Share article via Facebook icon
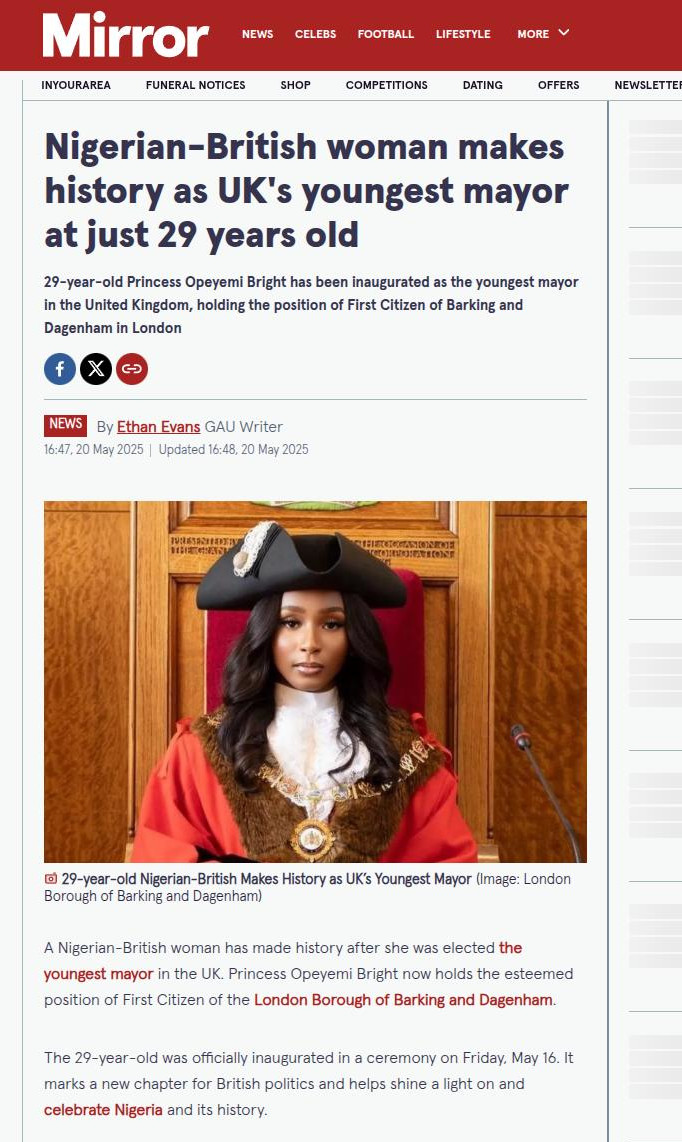The height and width of the screenshot is (1142, 682). pos(60,369)
